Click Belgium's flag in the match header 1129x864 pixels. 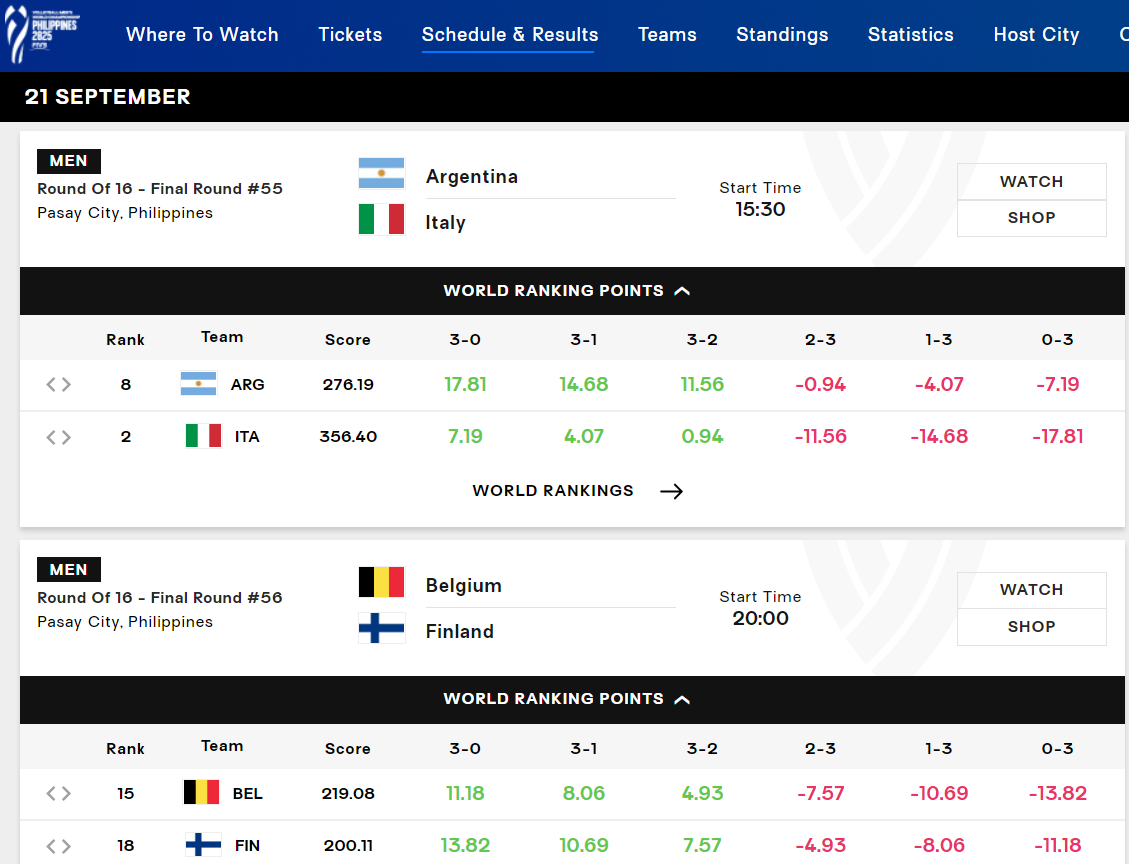click(381, 582)
